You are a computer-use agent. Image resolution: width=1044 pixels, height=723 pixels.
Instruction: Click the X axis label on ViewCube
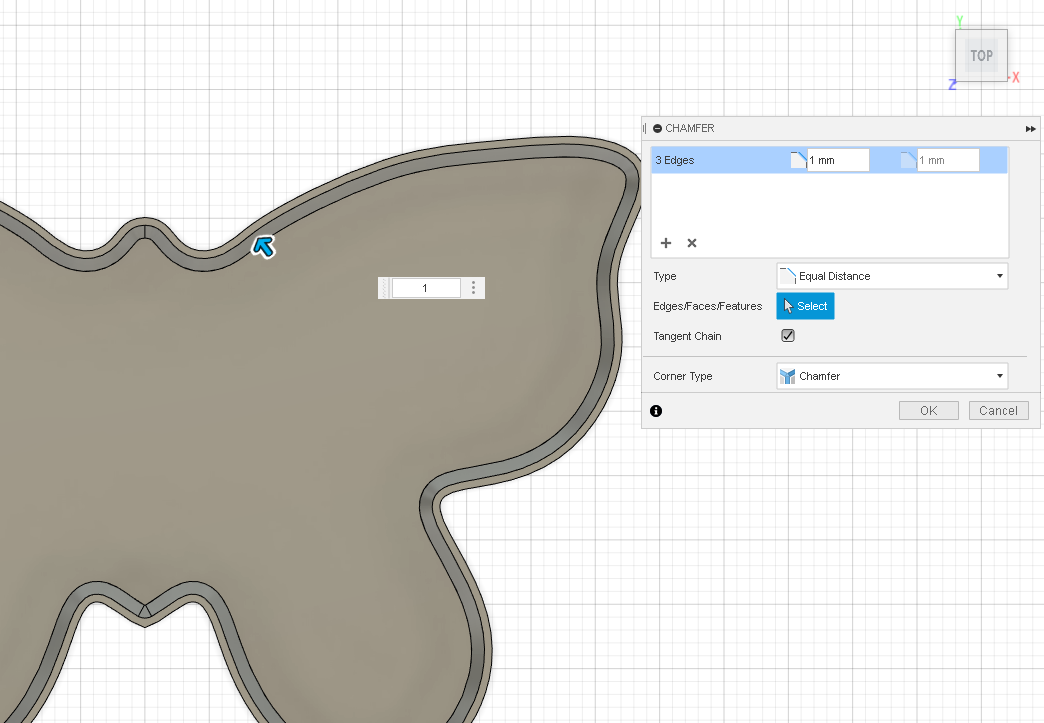tap(1015, 78)
